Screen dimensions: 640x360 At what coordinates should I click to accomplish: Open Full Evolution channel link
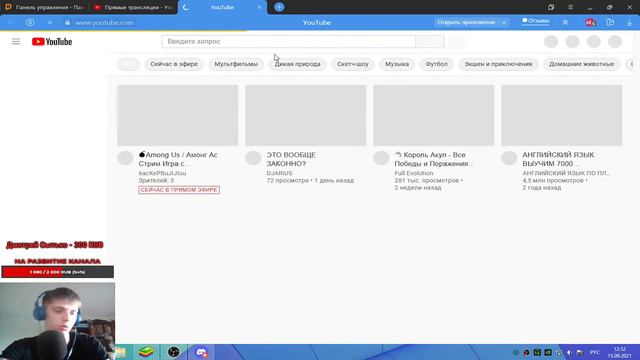pos(414,173)
